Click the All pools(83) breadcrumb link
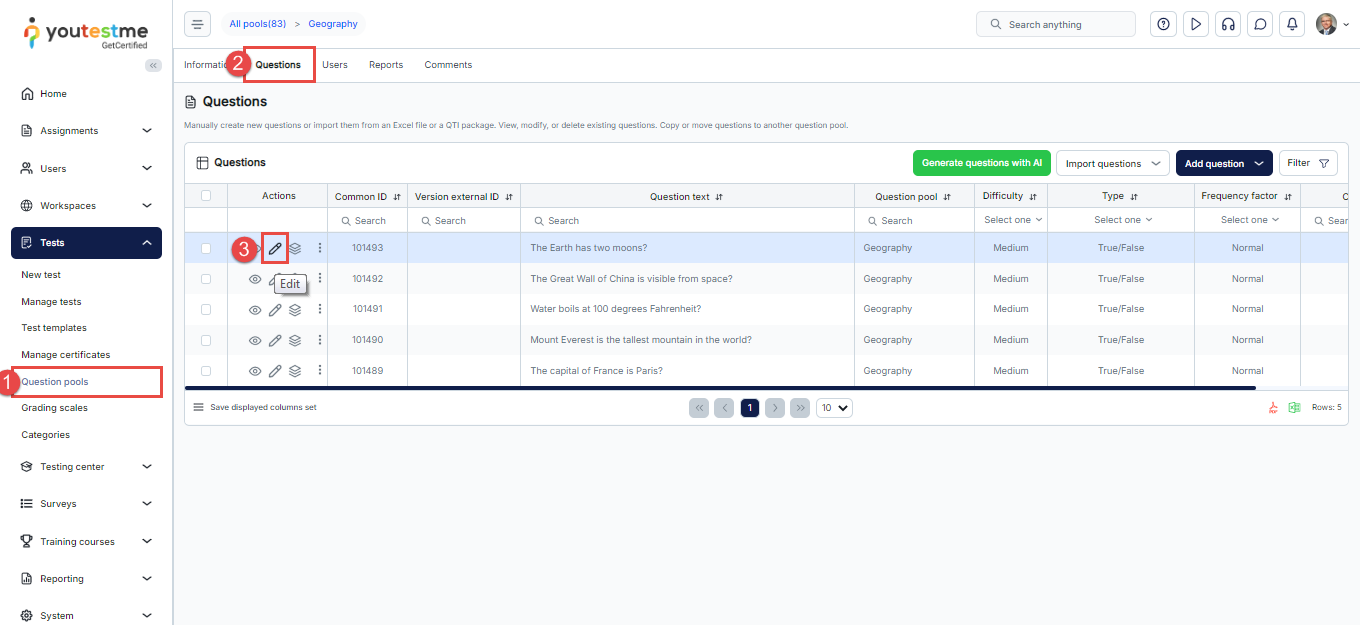The image size is (1360, 625). tap(257, 24)
